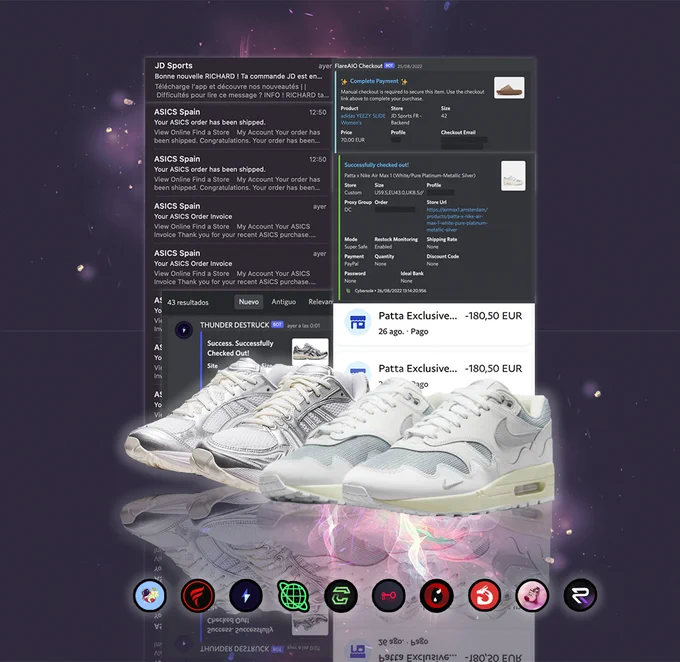This screenshot has height=662, width=680.
Task: Open Patta Exclusive payment dated 26 ago.
Action: coord(434,323)
